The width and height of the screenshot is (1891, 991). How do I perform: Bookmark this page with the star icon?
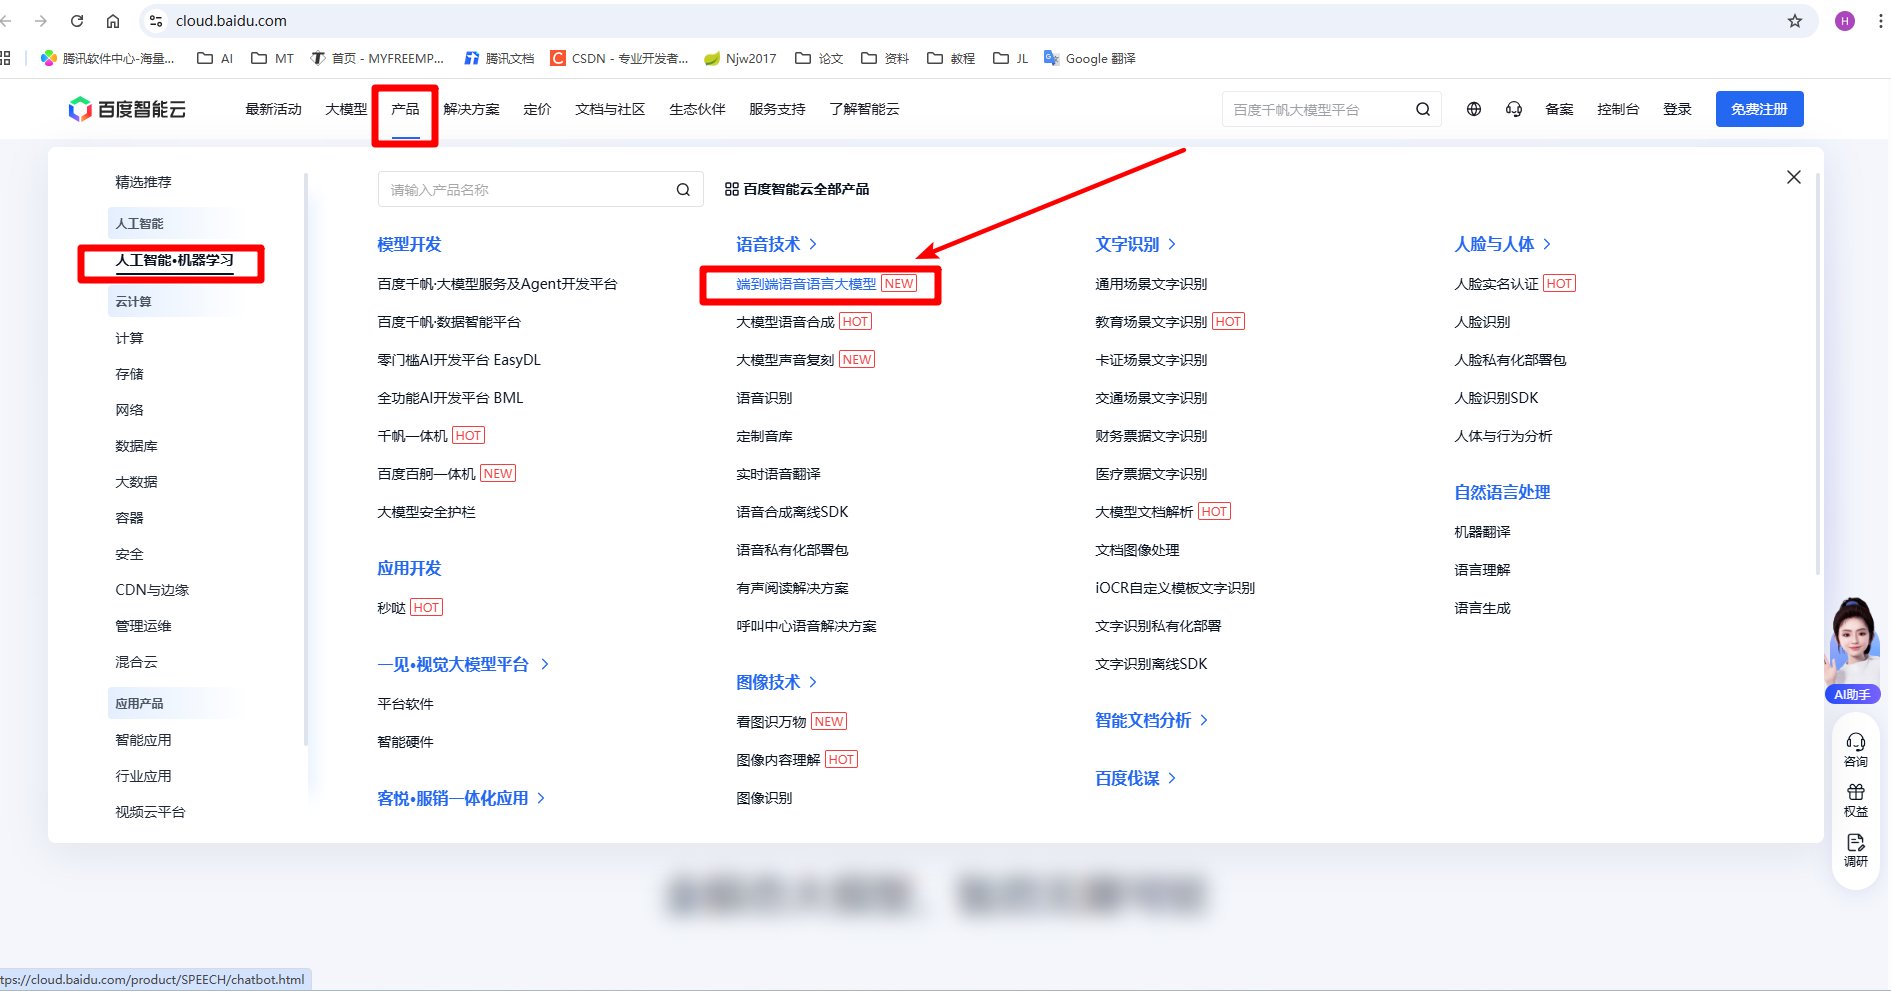1795,21
